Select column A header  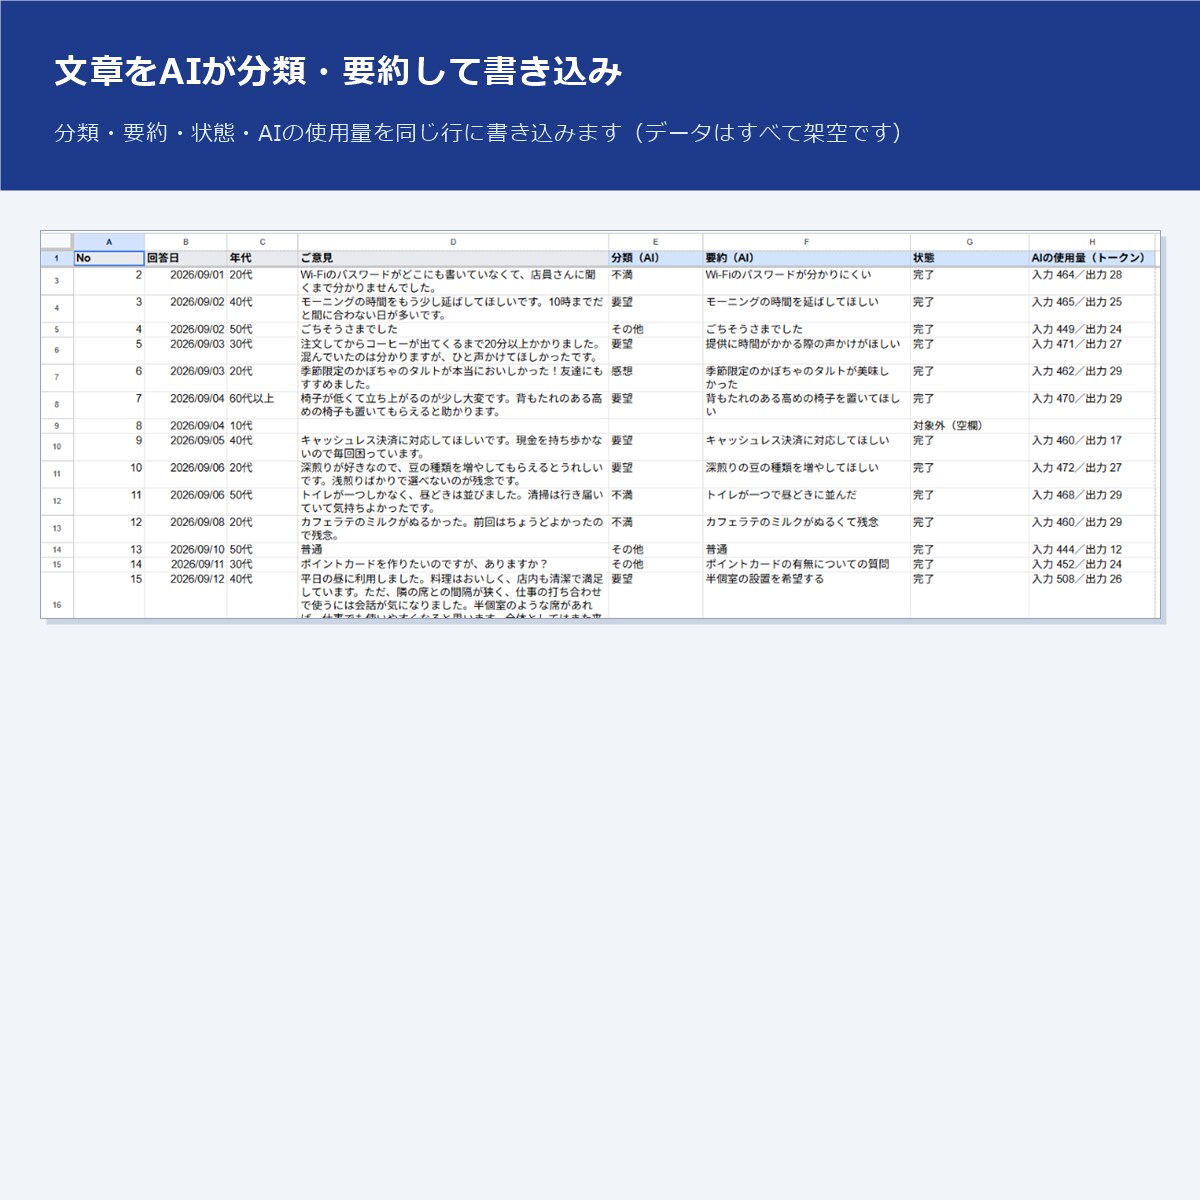pyautogui.click(x=109, y=242)
